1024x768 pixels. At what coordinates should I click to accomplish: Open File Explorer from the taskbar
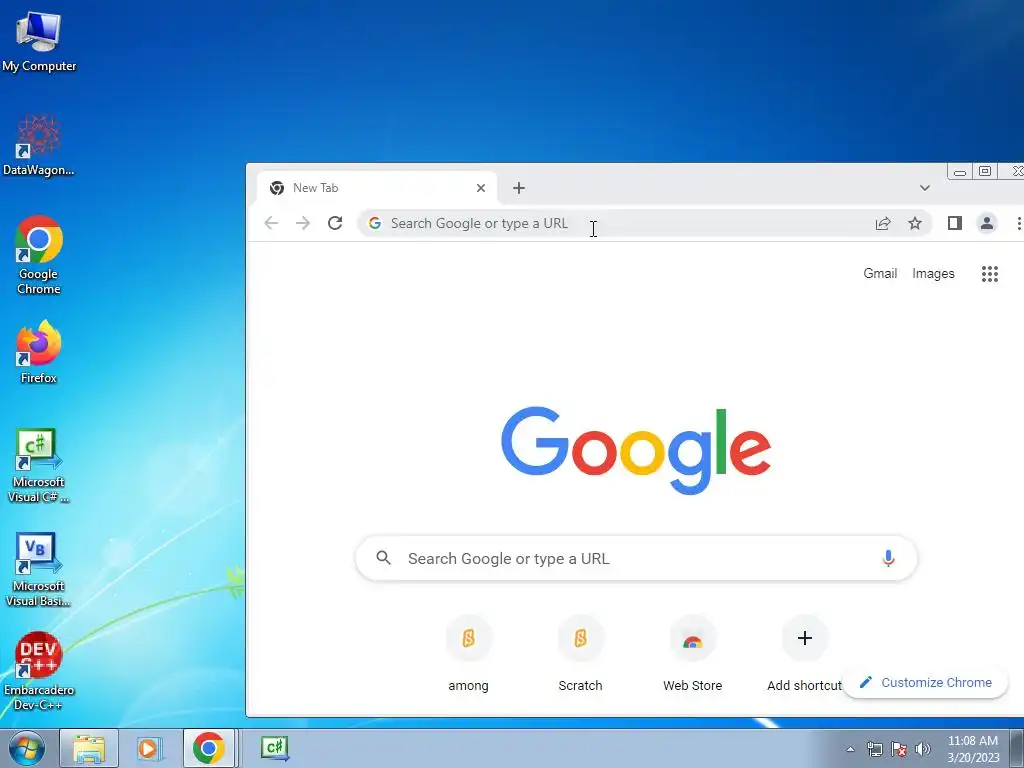point(89,748)
